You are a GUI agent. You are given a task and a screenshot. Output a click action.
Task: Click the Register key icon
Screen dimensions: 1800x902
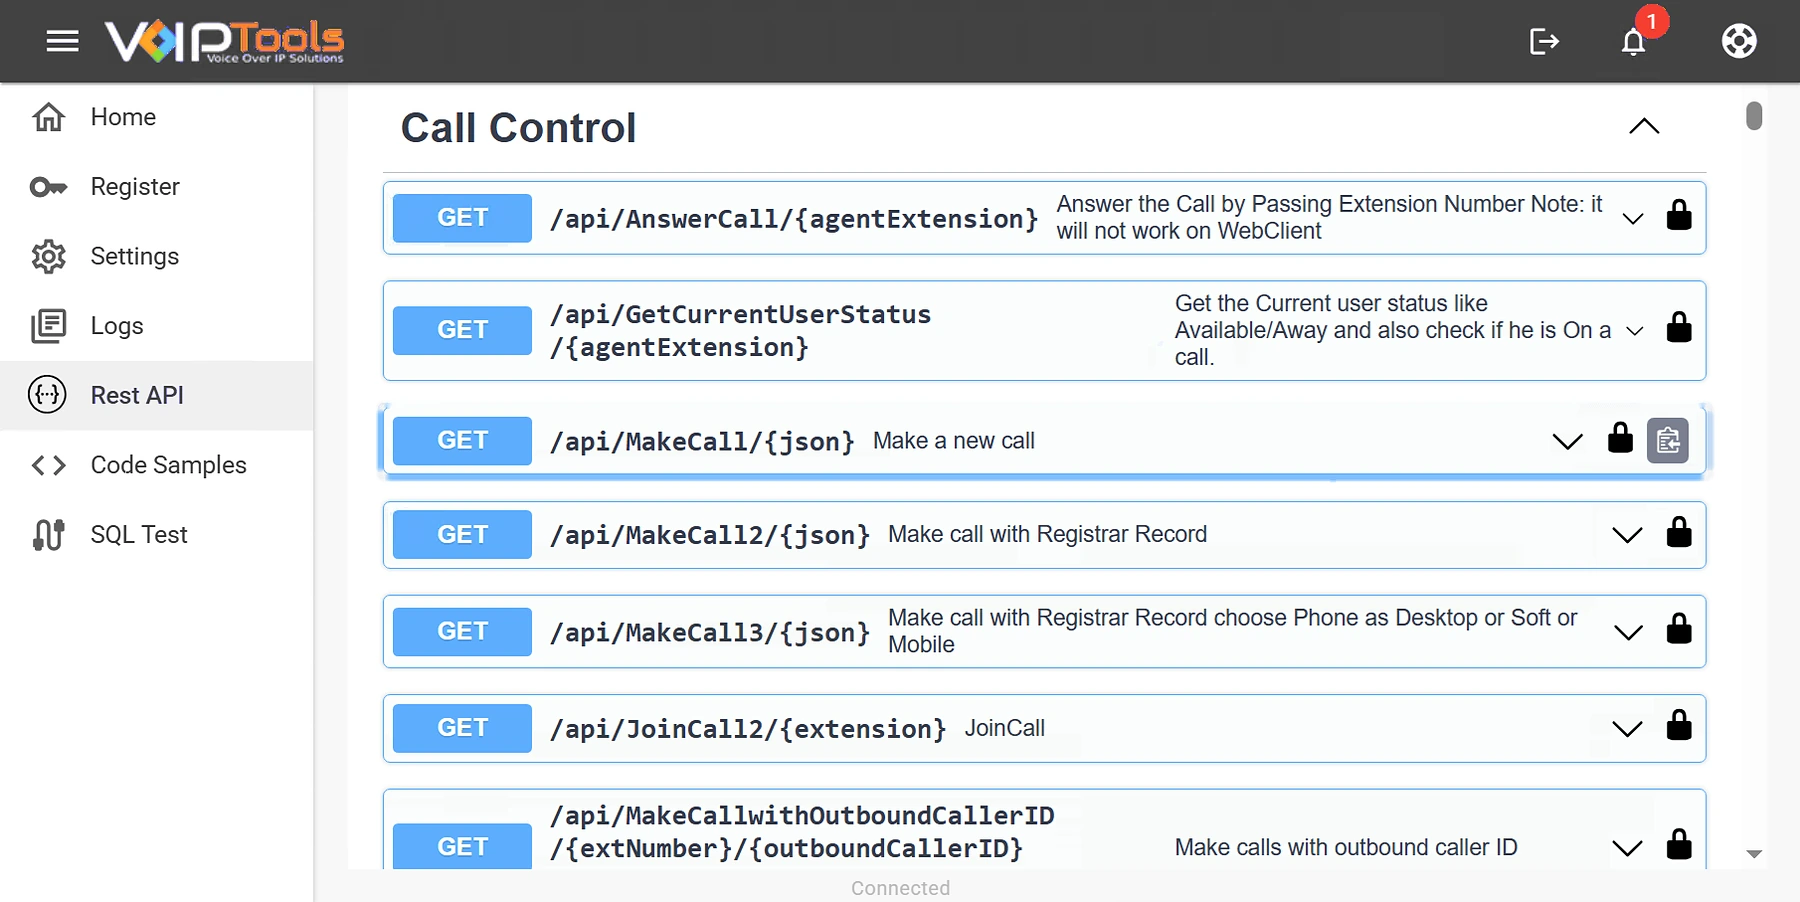click(48, 187)
